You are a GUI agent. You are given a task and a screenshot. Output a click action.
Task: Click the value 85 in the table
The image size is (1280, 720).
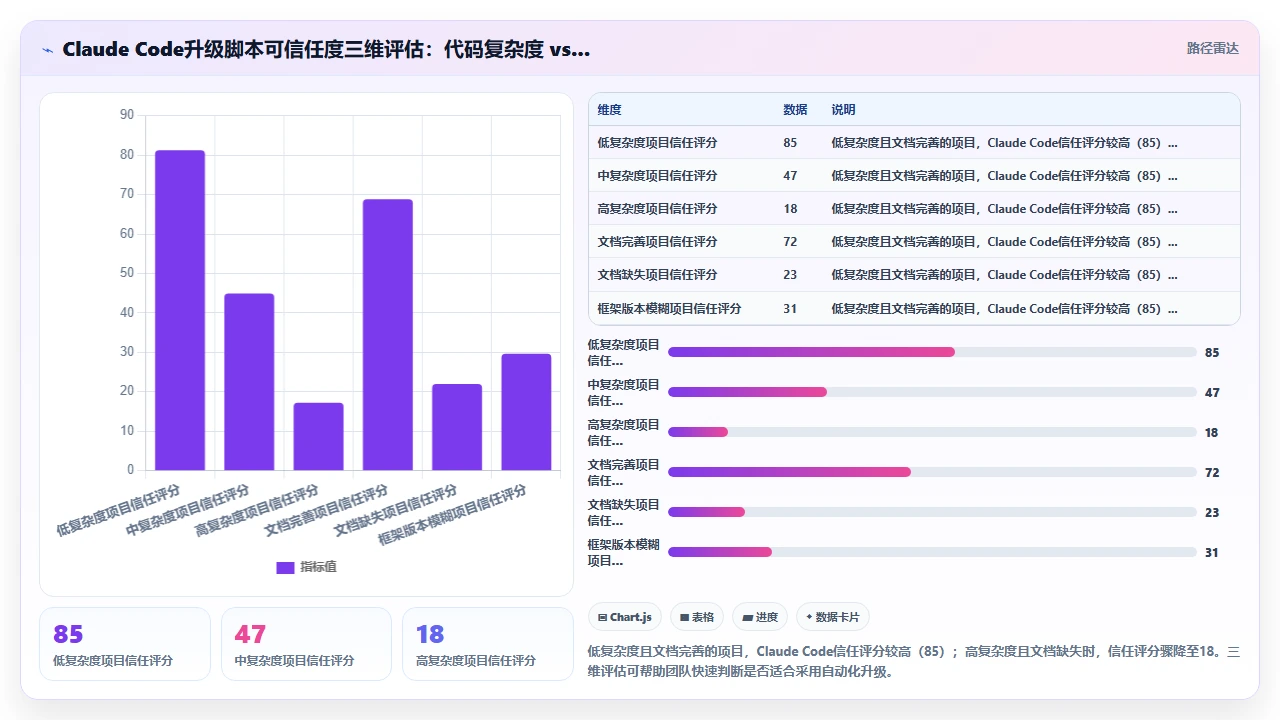790,143
